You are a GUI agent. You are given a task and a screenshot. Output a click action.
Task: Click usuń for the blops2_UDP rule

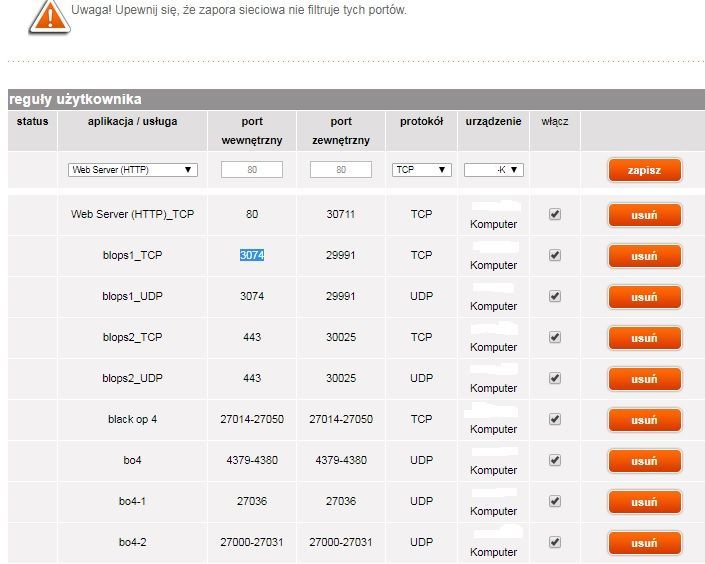(x=644, y=379)
